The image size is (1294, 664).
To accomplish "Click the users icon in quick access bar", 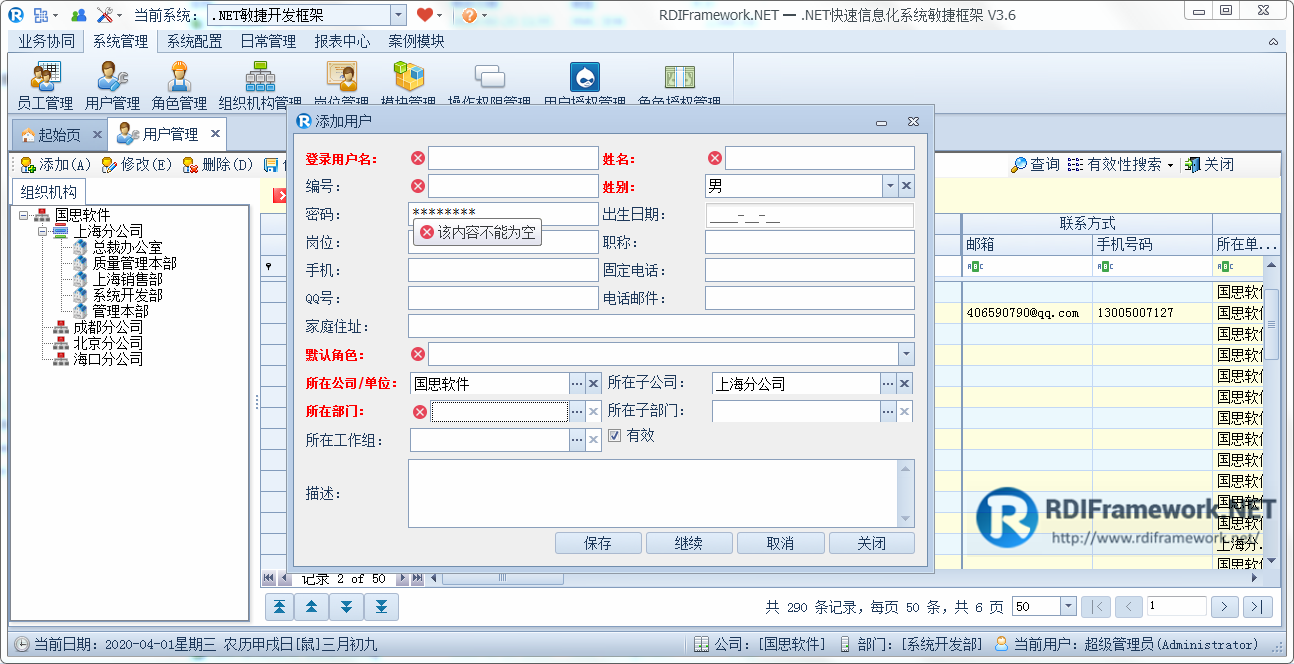I will (x=78, y=15).
